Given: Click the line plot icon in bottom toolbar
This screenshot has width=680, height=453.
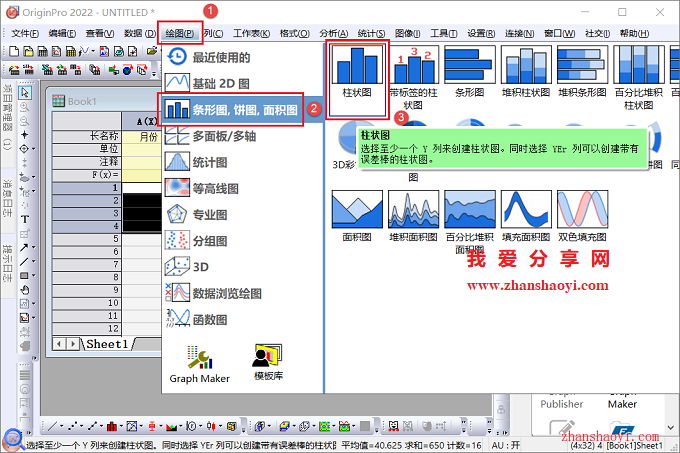Looking at the screenshot, I should 52,427.
